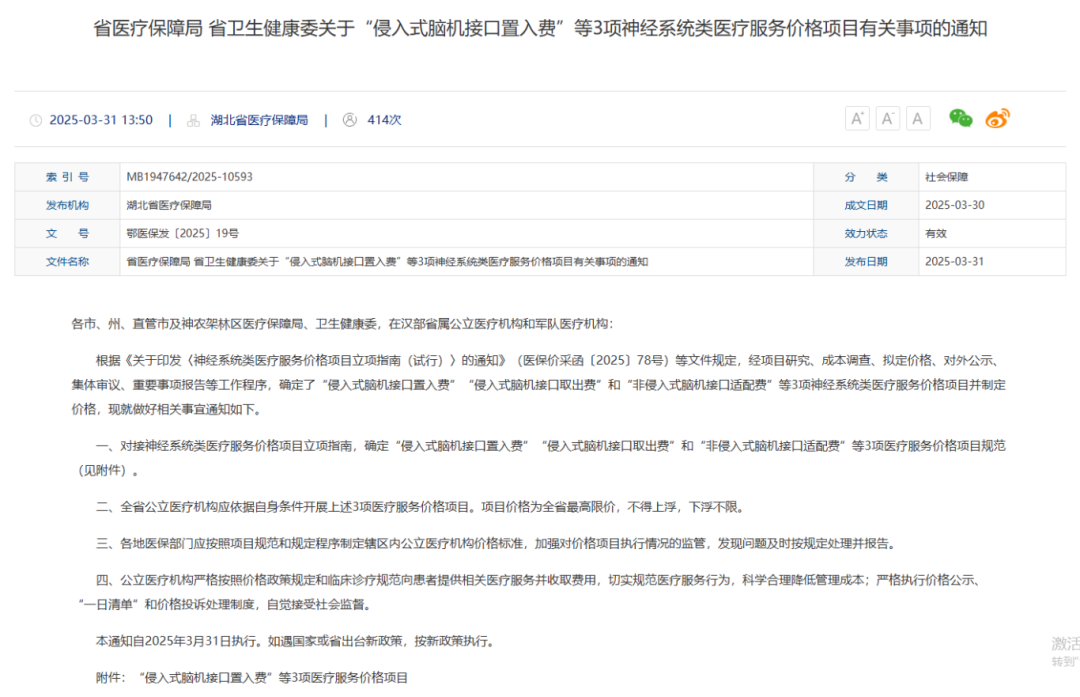Click the A+ icon to enlarge text
This screenshot has height=697, width=1080.
tap(857, 117)
